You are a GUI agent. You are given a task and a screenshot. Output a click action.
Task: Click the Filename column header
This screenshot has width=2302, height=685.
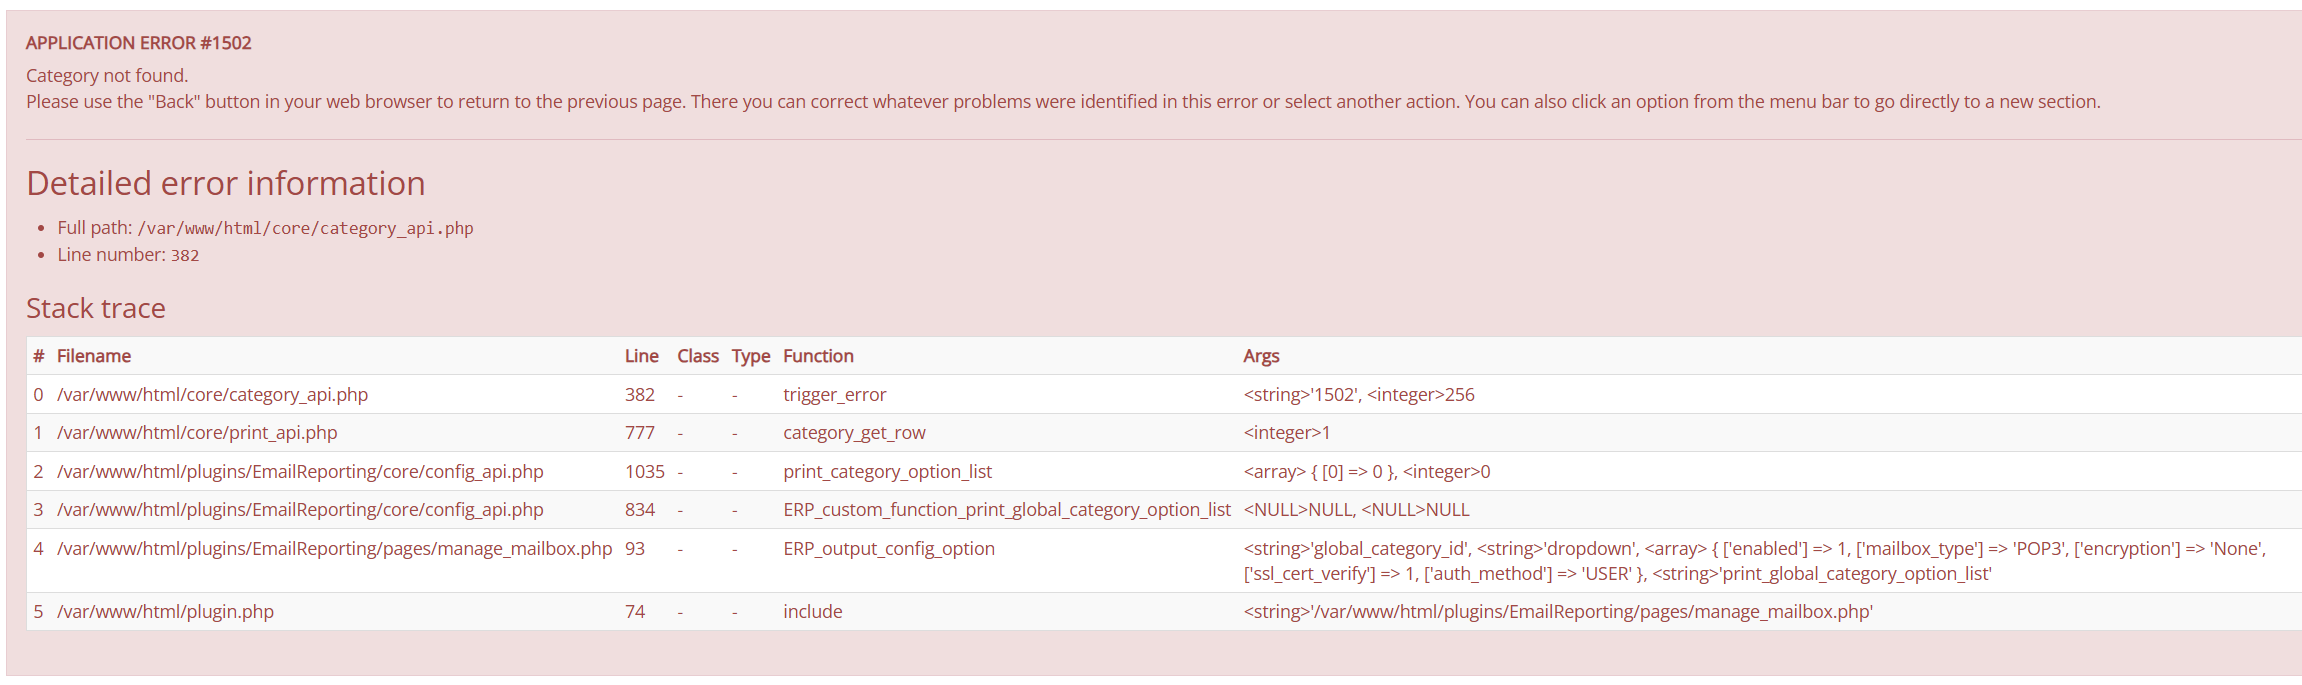tap(94, 356)
